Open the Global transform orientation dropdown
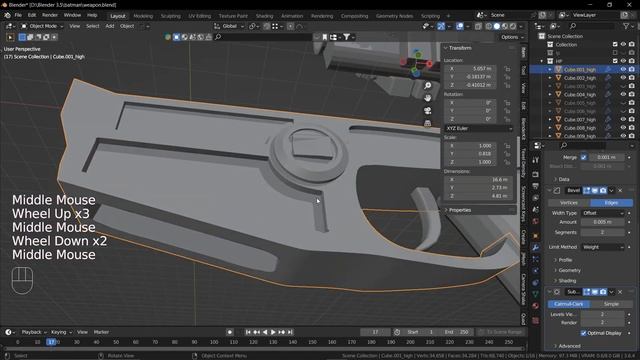The width and height of the screenshot is (640, 360). (x=229, y=26)
